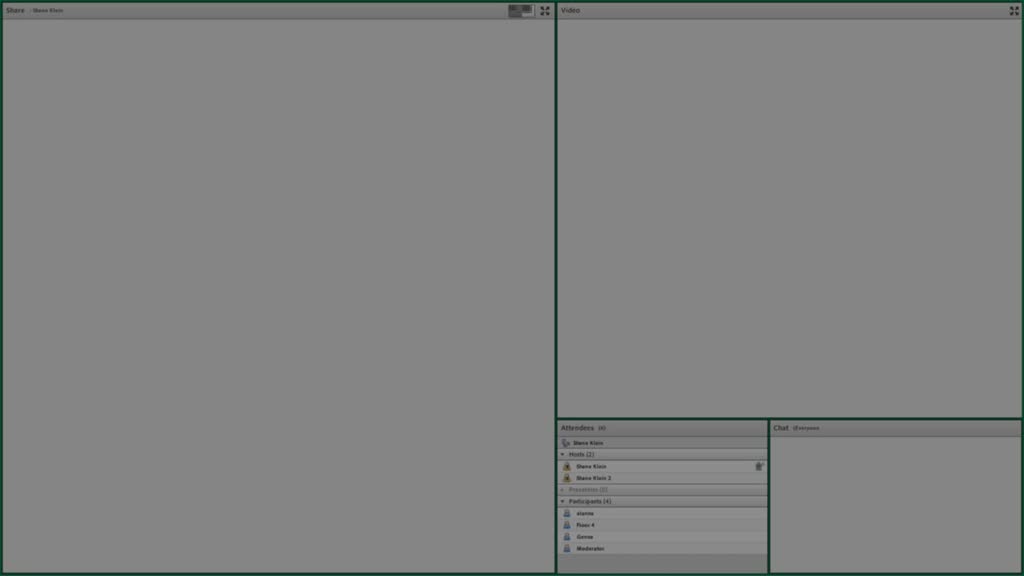Select the second participant in the list

[662, 525]
